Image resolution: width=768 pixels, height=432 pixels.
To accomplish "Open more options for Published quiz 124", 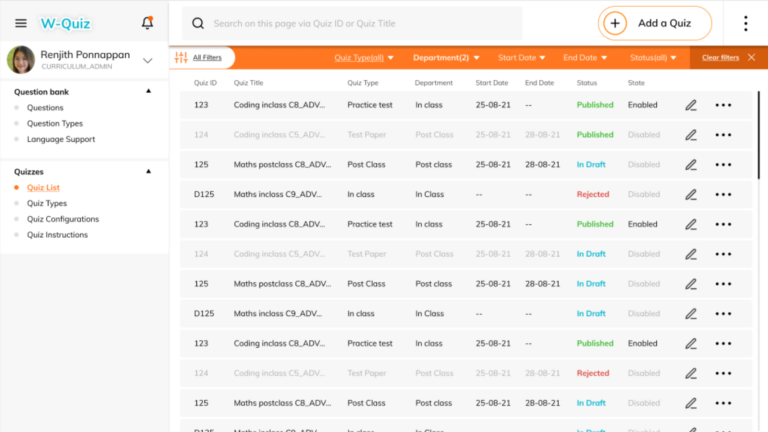I will 723,135.
